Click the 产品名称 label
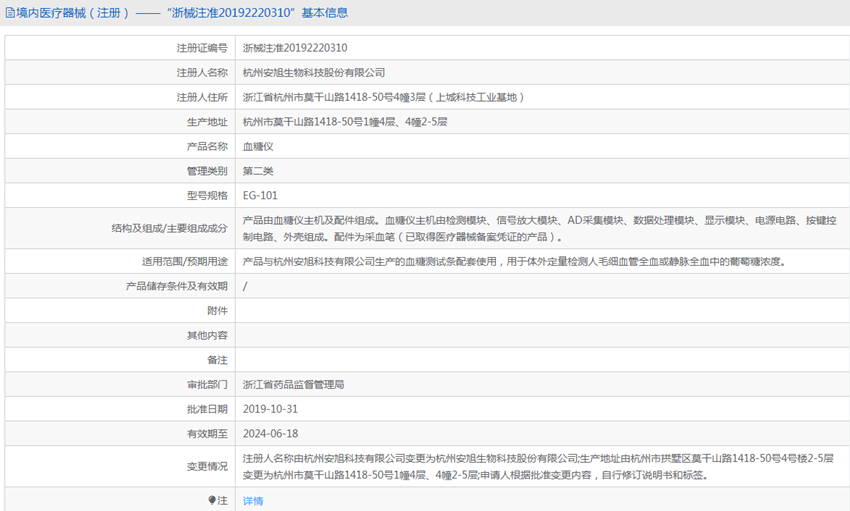 [207, 146]
